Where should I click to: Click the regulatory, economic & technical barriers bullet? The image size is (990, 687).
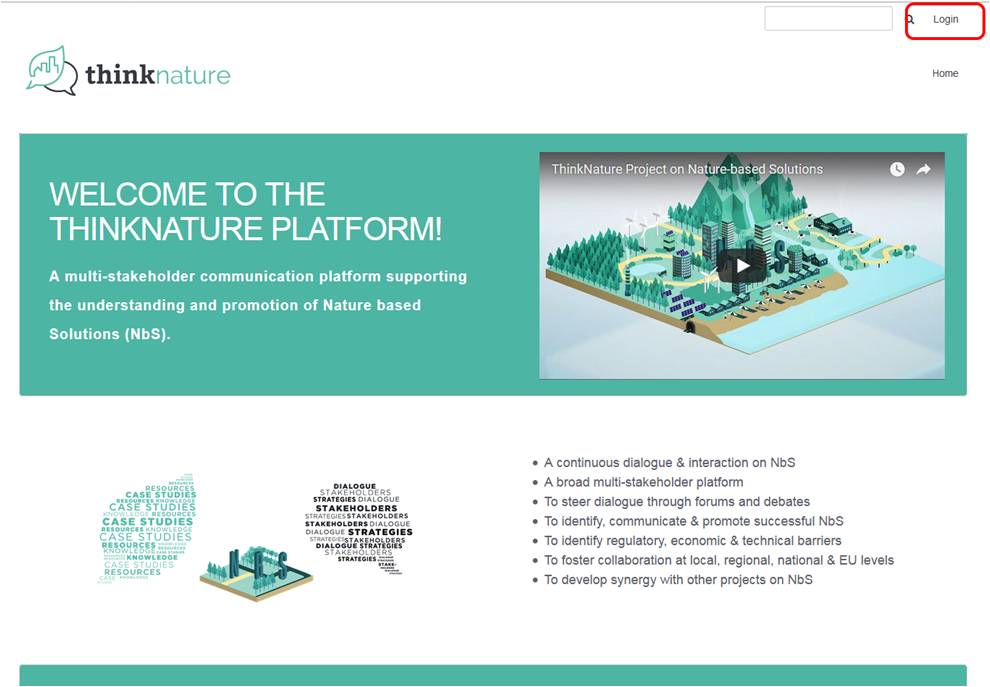click(692, 541)
